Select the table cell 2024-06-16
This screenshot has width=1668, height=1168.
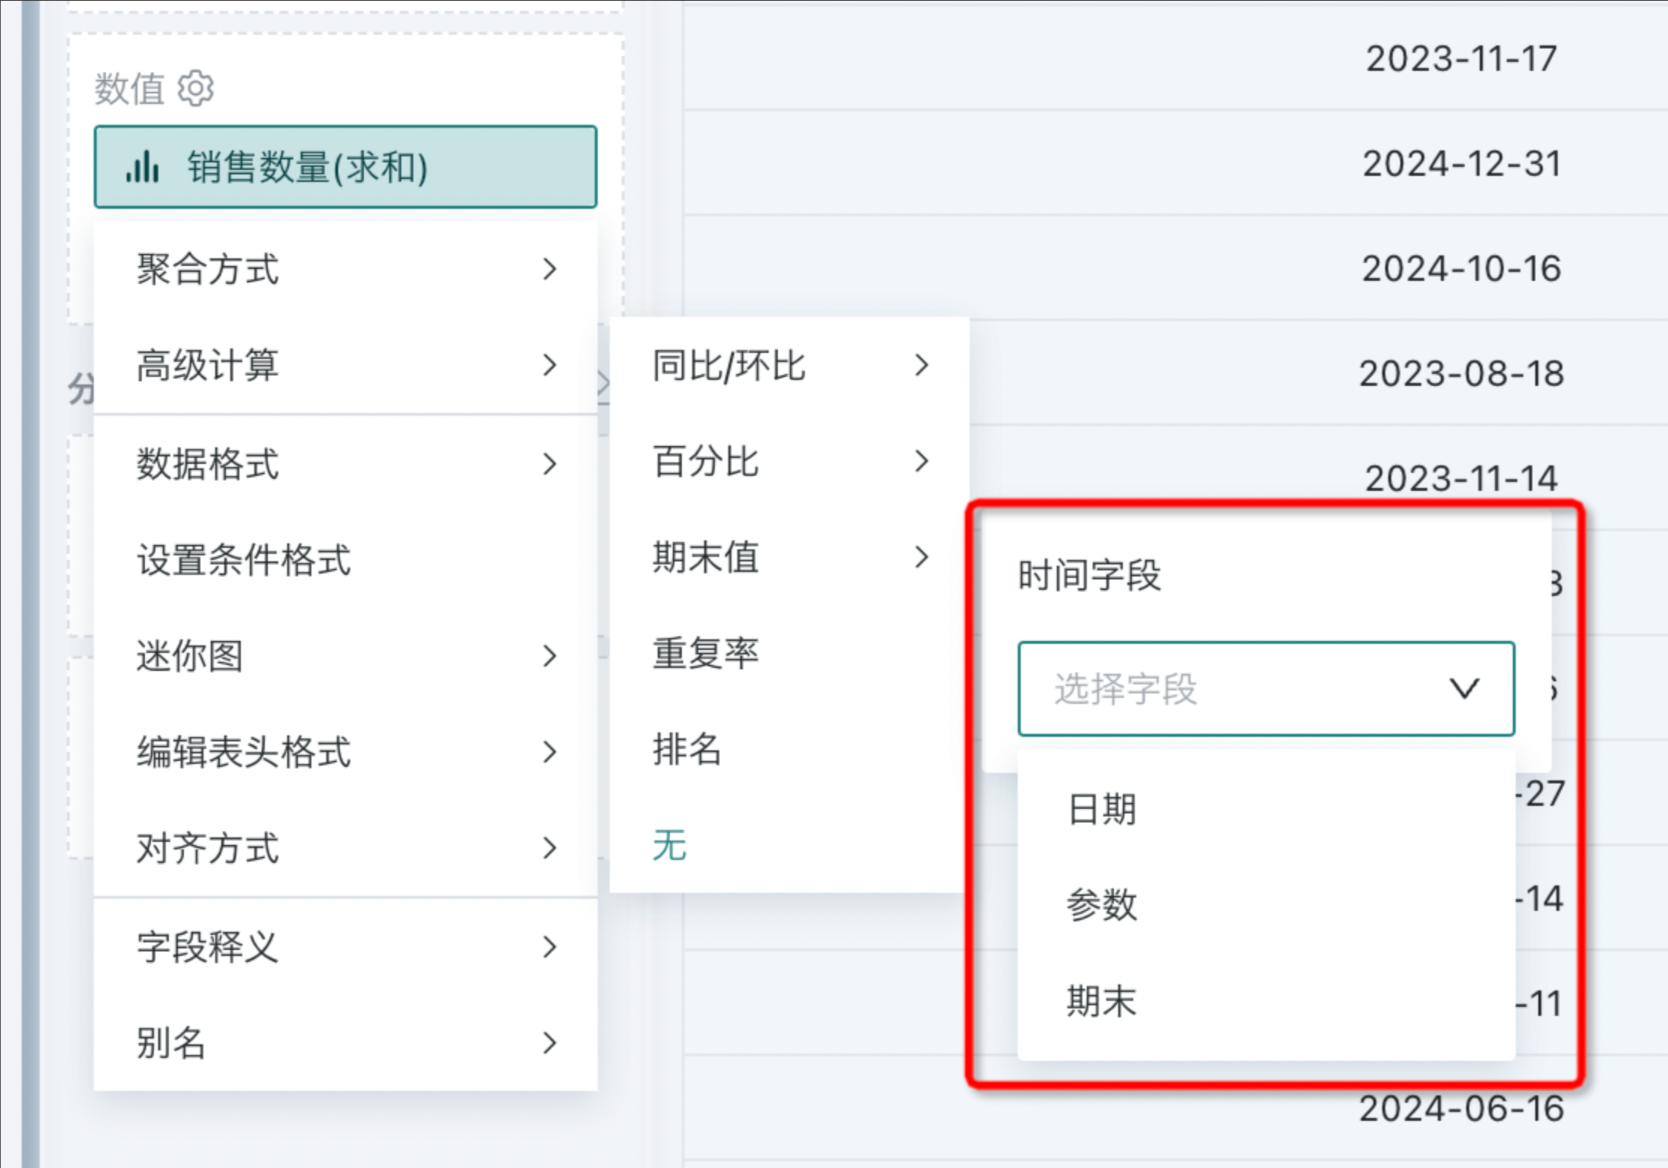tap(1461, 1109)
